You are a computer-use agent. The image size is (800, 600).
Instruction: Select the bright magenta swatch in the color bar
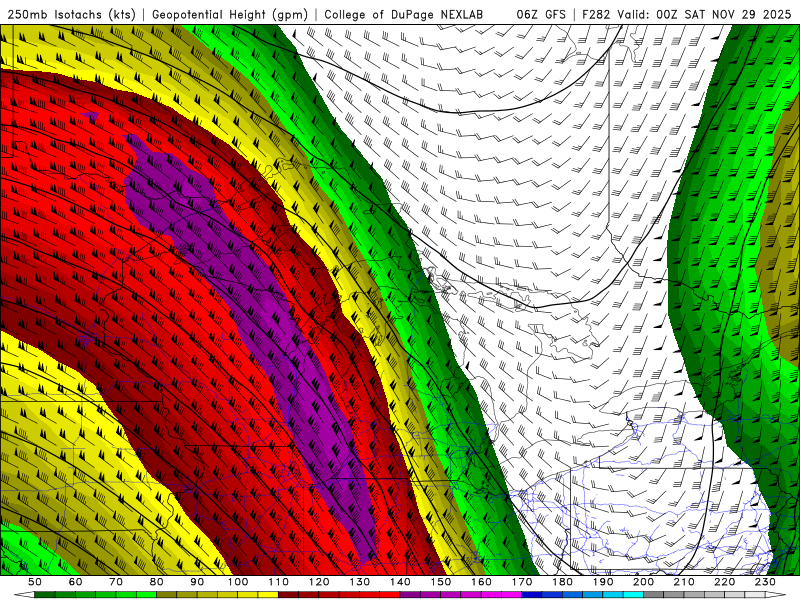click(x=511, y=595)
